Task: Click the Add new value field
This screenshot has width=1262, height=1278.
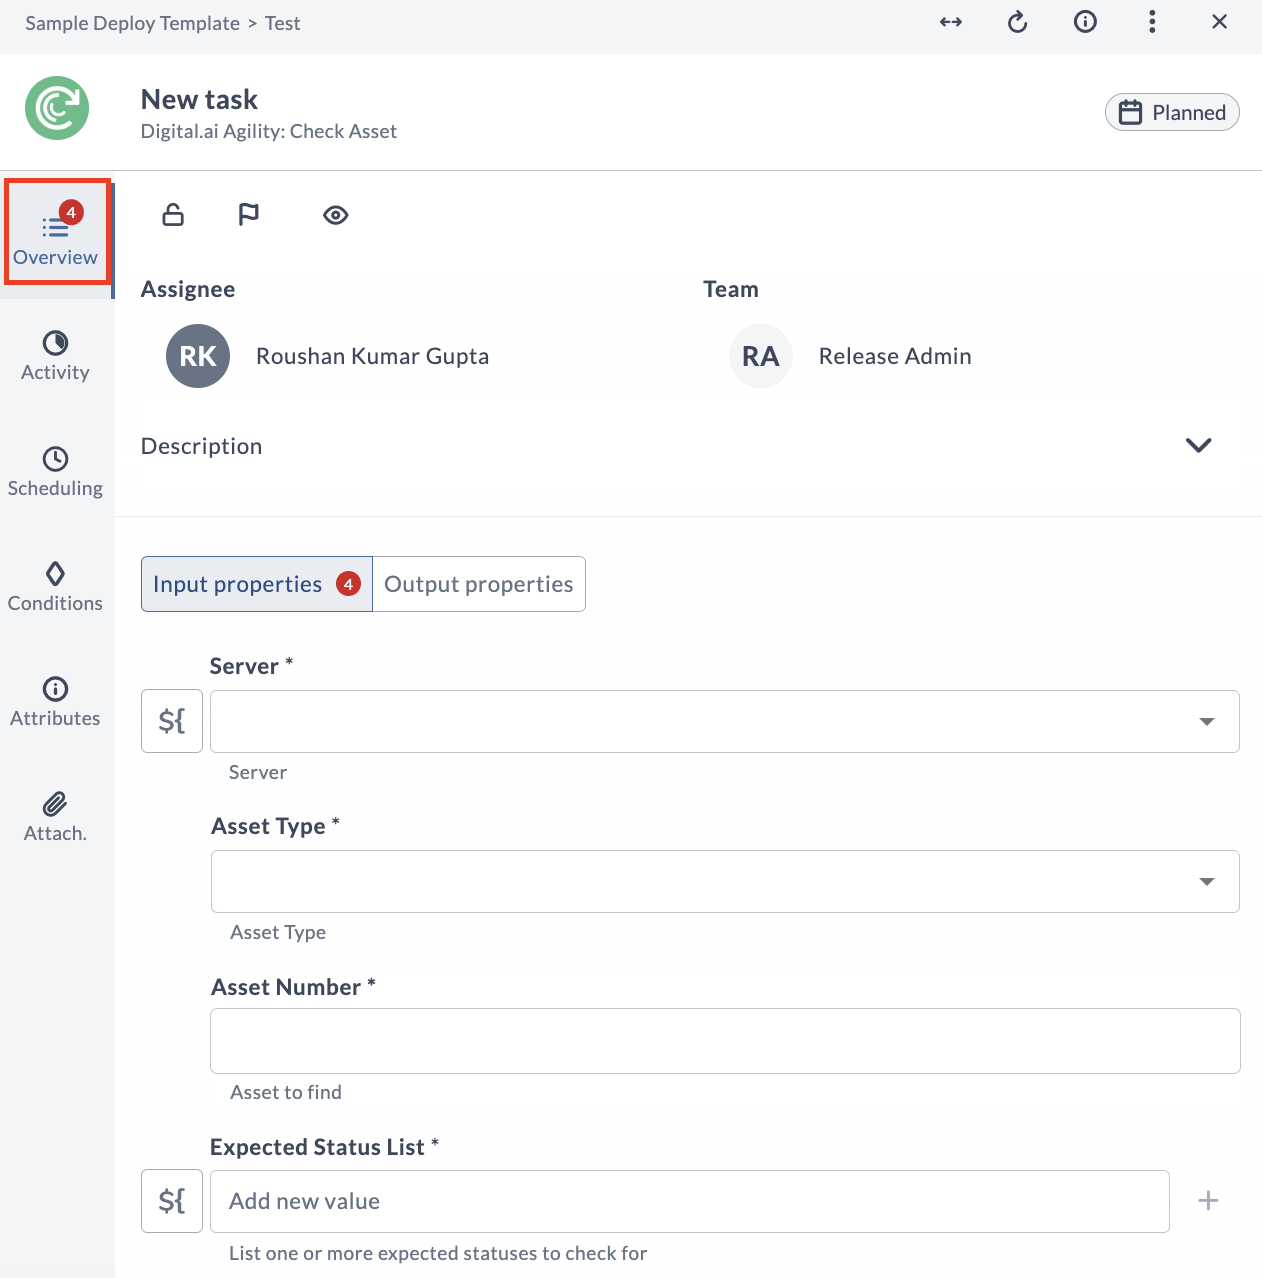Action: click(x=690, y=1201)
